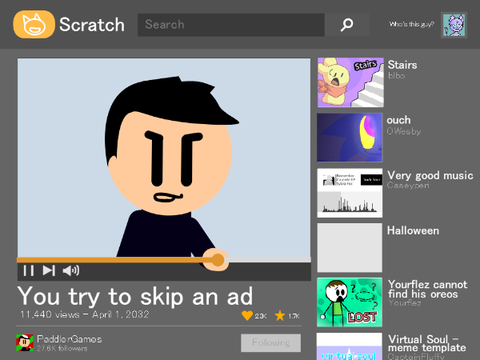Click the PaddlerGames channel name
The height and width of the screenshot is (360, 480).
click(x=69, y=339)
